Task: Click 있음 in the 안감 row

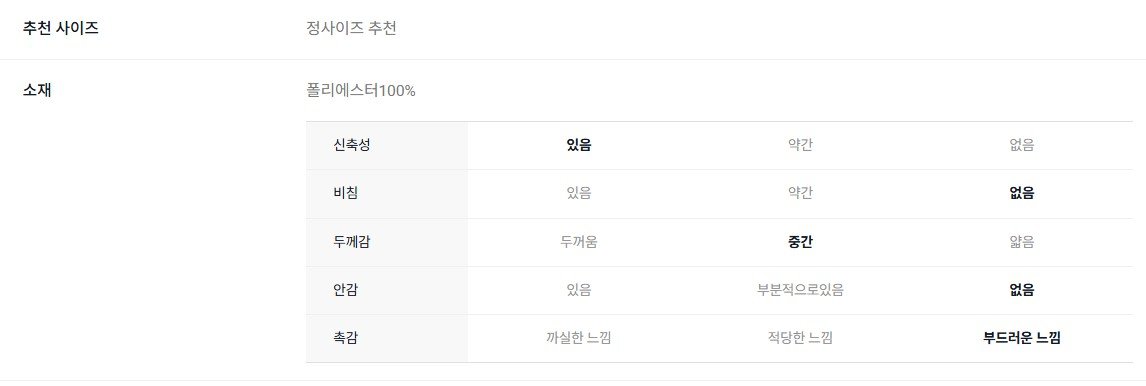Action: coord(579,290)
